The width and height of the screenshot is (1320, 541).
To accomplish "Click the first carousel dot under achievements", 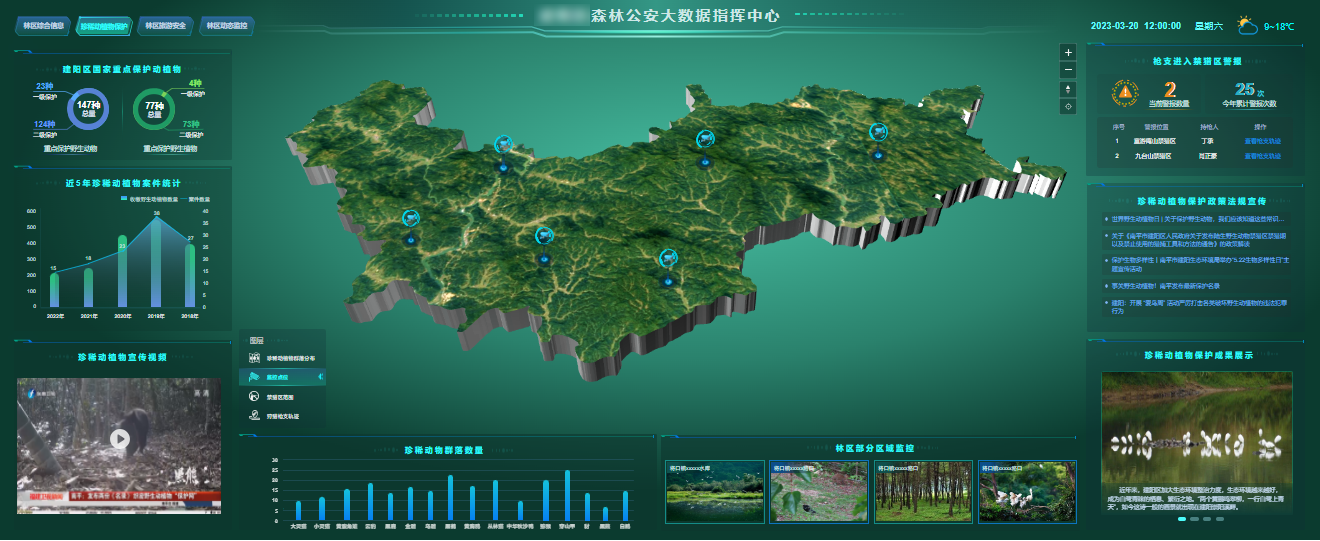I will pyautogui.click(x=1182, y=519).
